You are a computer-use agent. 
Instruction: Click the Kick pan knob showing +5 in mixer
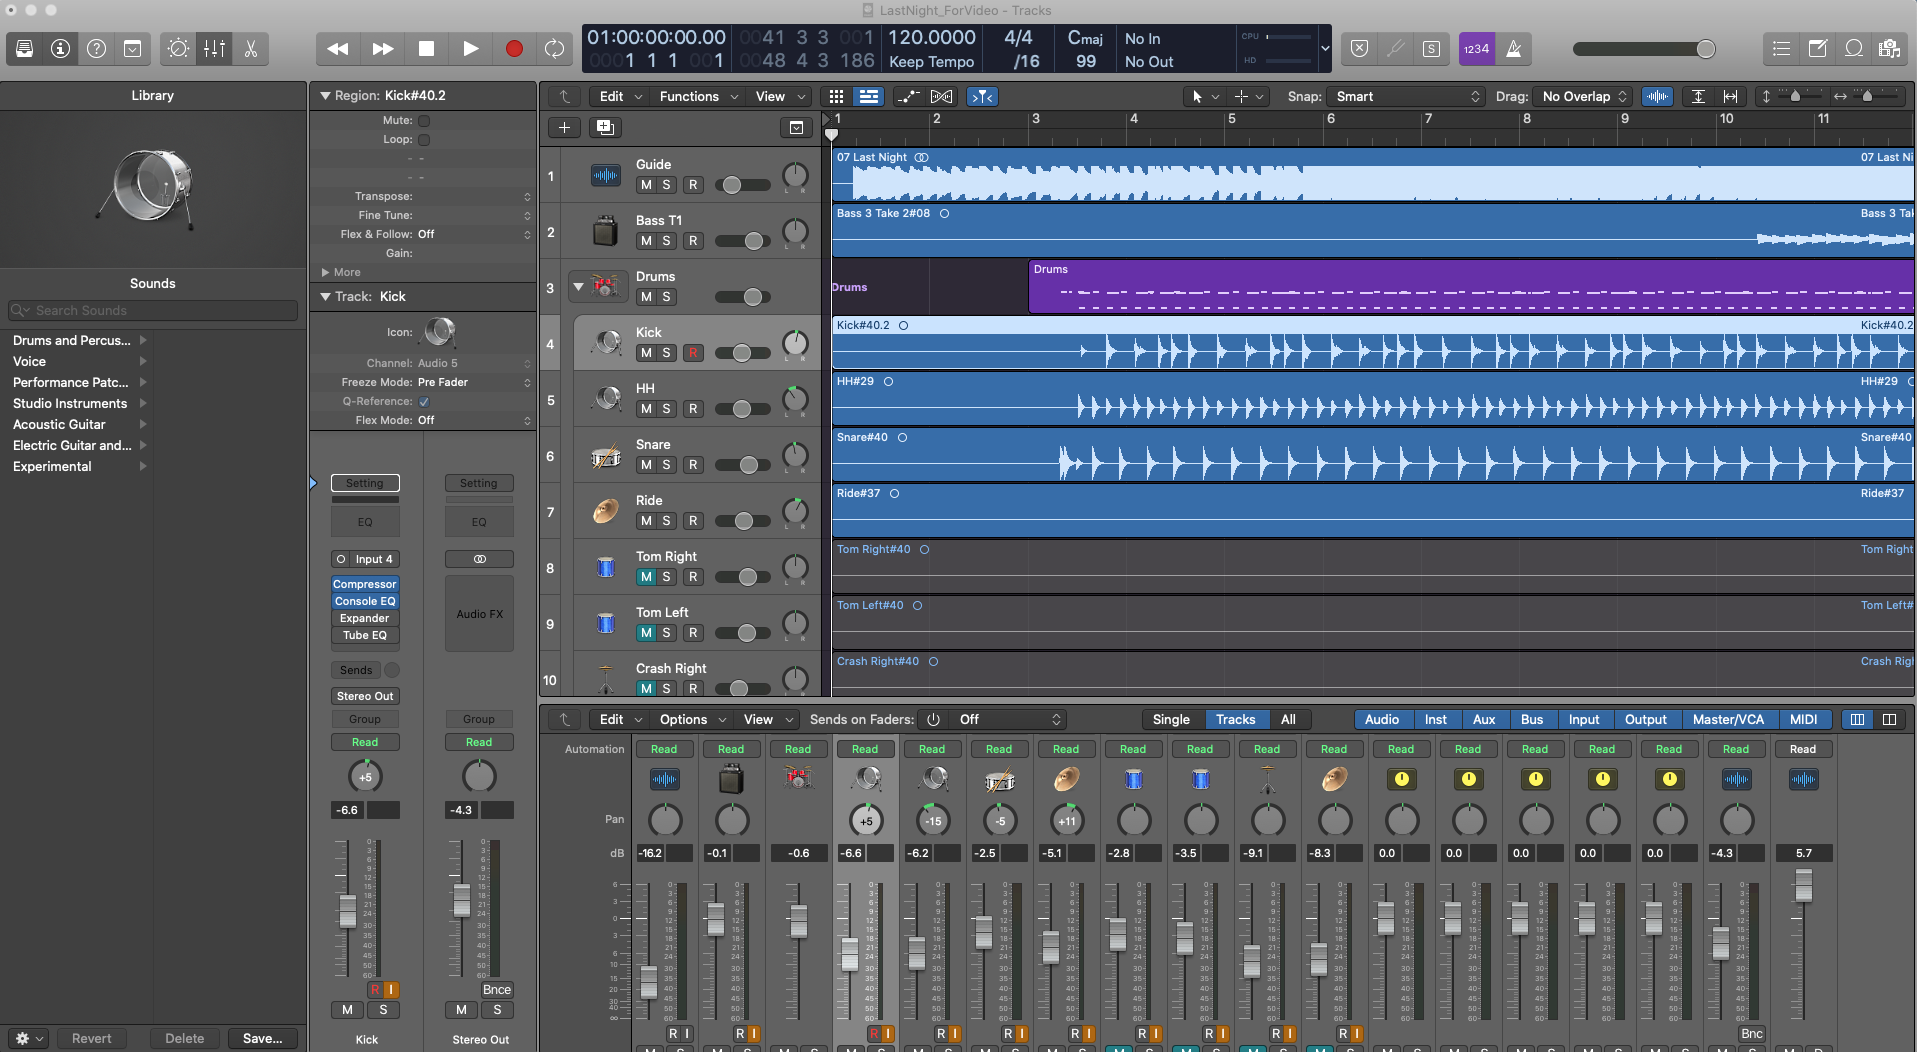coord(866,820)
